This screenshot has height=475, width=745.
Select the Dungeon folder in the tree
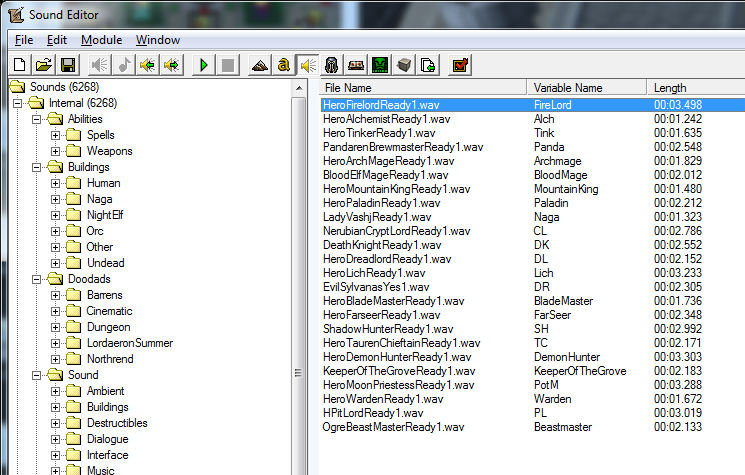[x=108, y=327]
